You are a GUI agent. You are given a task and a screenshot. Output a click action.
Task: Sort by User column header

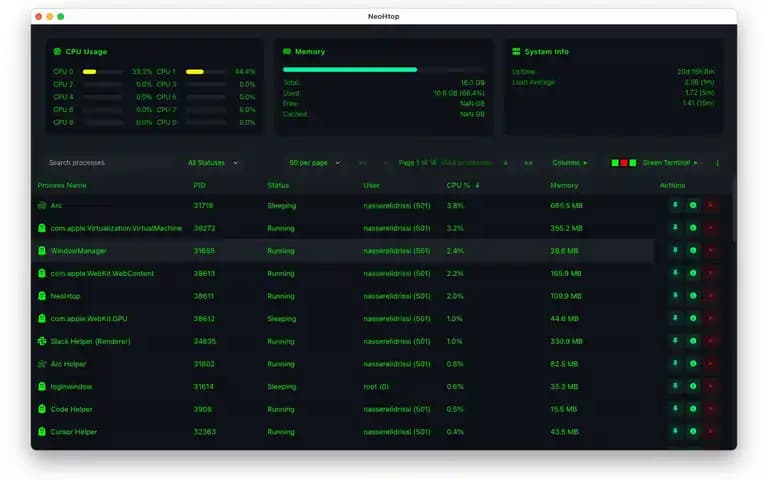371,185
